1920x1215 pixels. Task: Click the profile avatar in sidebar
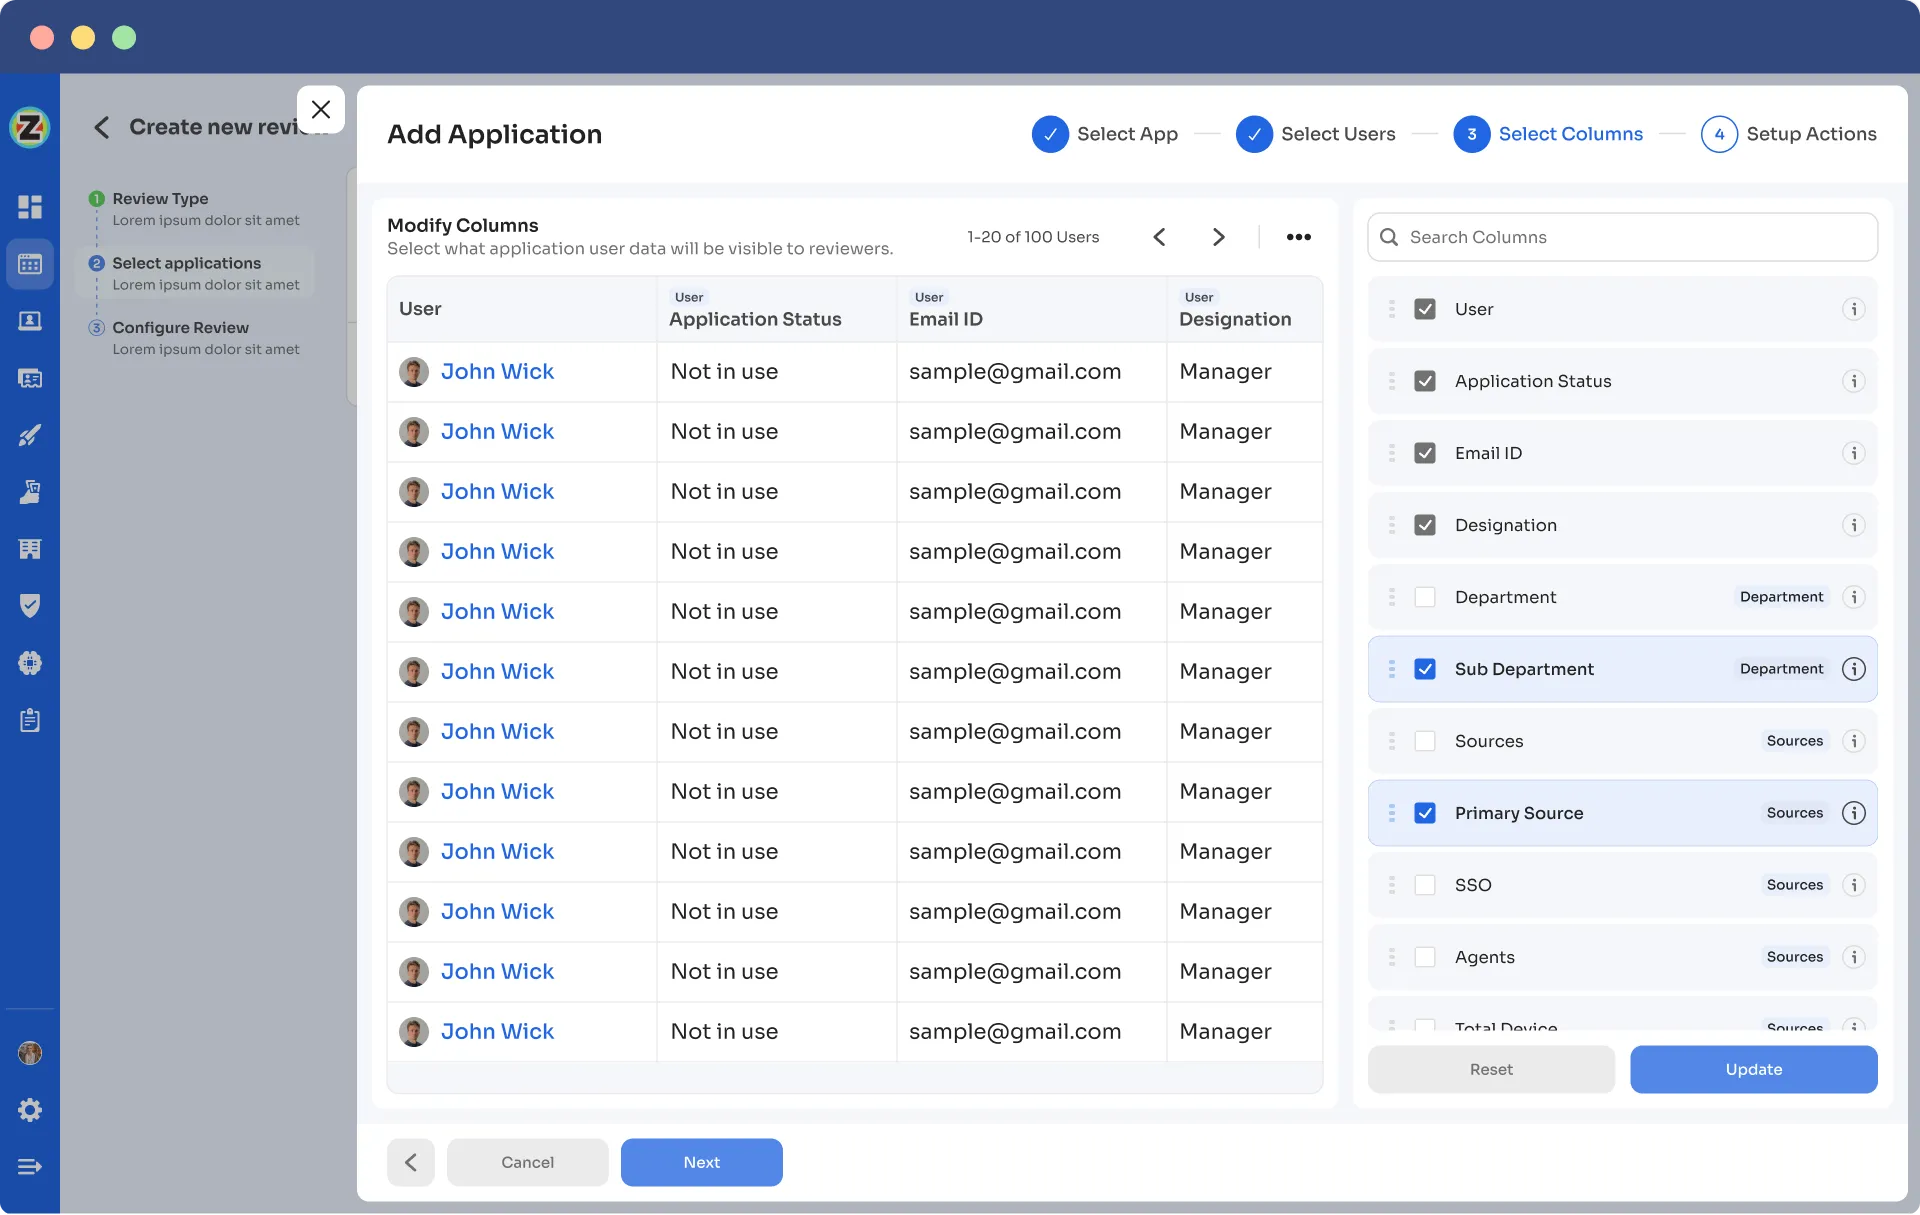[30, 1053]
